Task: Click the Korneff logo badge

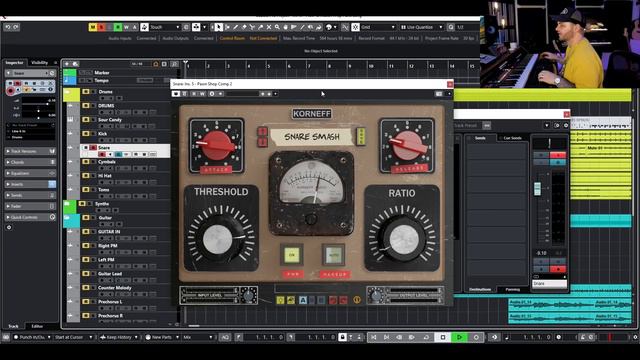Action: [311, 113]
